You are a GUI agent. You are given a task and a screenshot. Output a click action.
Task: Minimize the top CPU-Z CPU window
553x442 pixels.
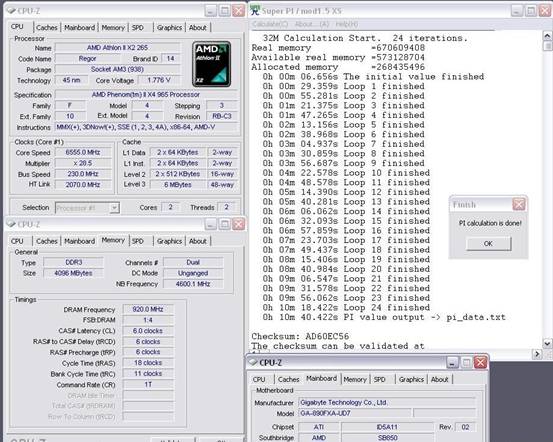[x=211, y=11]
